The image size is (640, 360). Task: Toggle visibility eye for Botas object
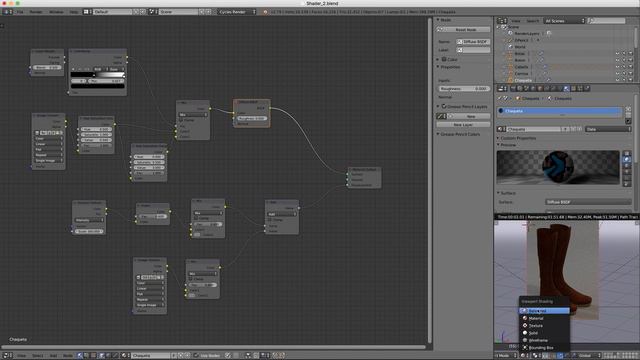point(618,53)
